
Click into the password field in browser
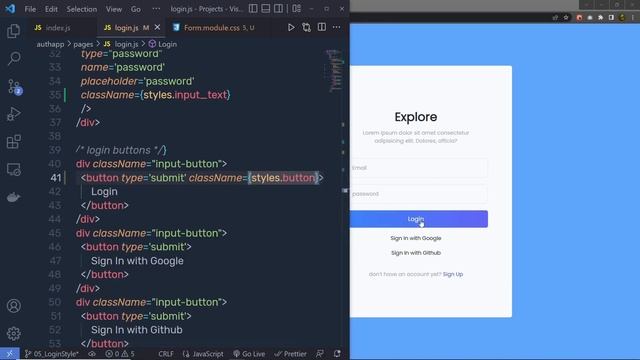point(419,194)
